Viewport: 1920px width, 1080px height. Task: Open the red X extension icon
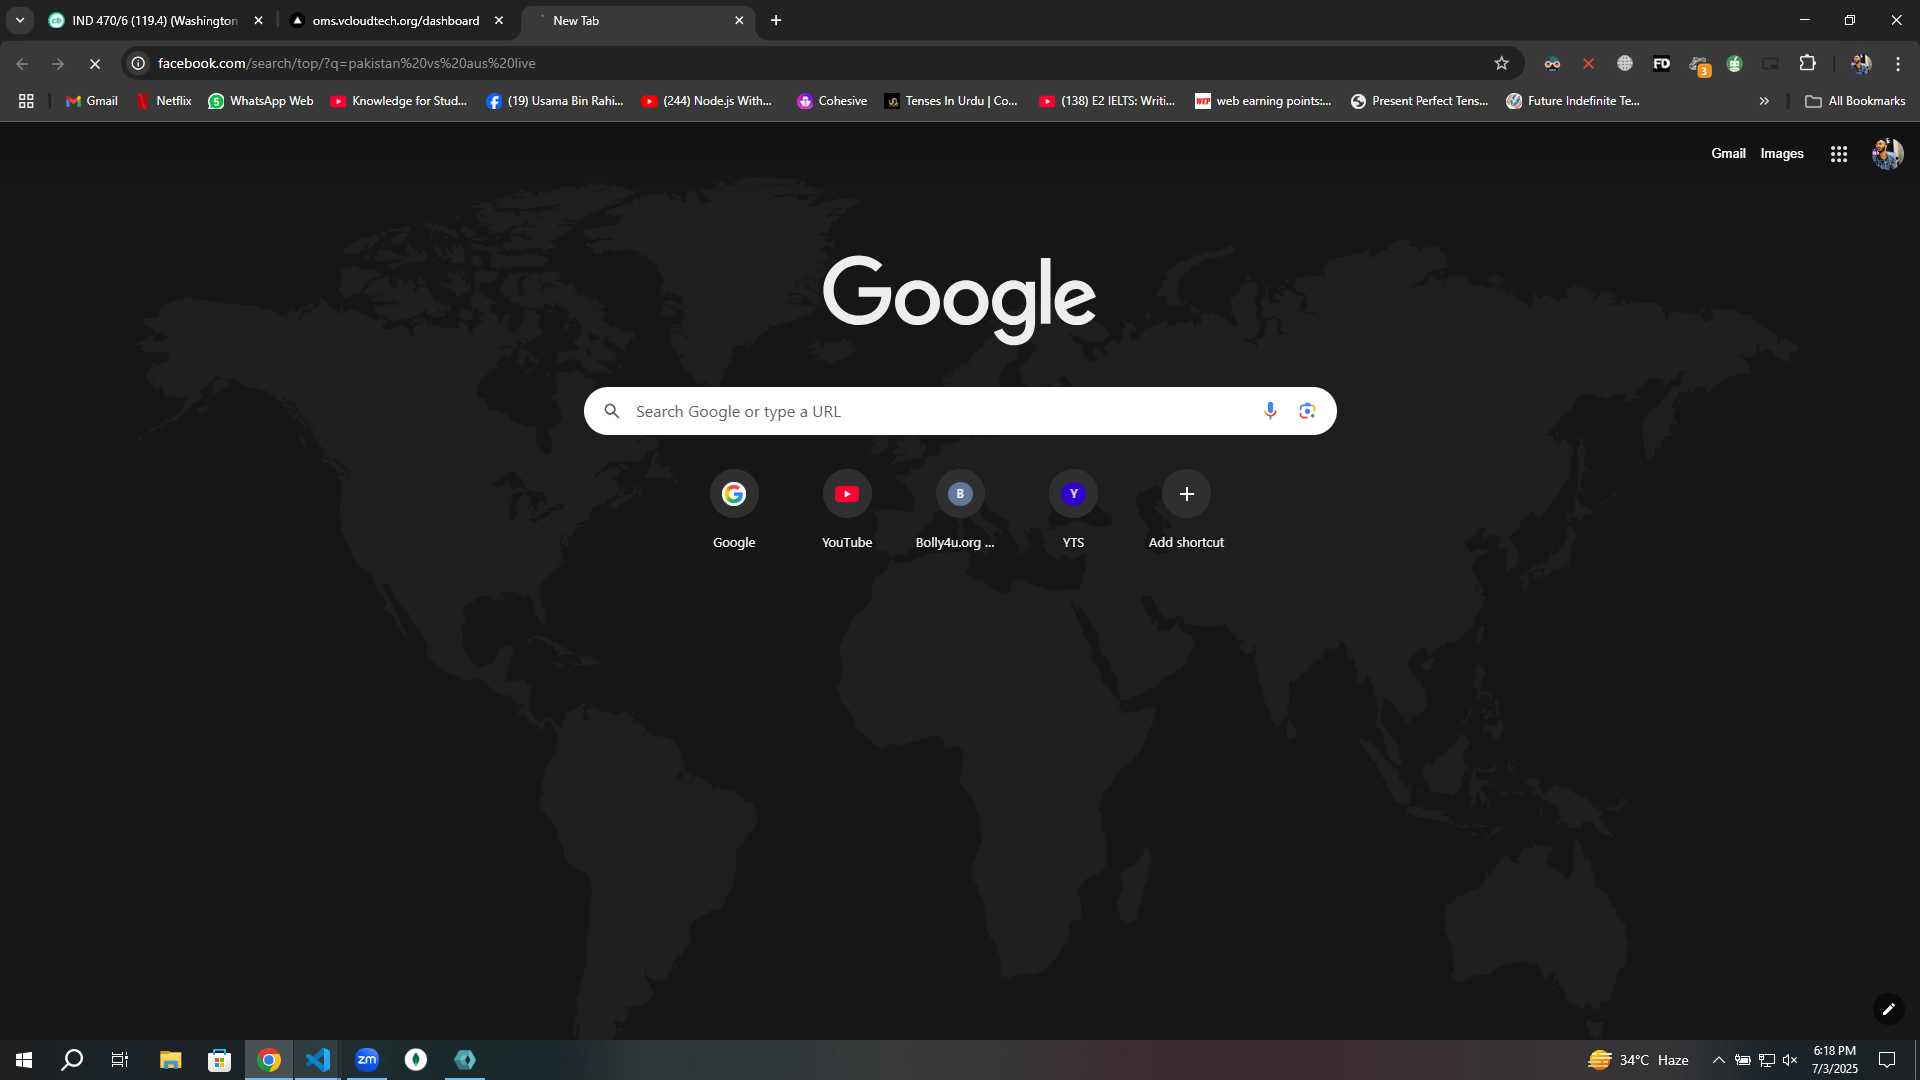pos(1588,63)
